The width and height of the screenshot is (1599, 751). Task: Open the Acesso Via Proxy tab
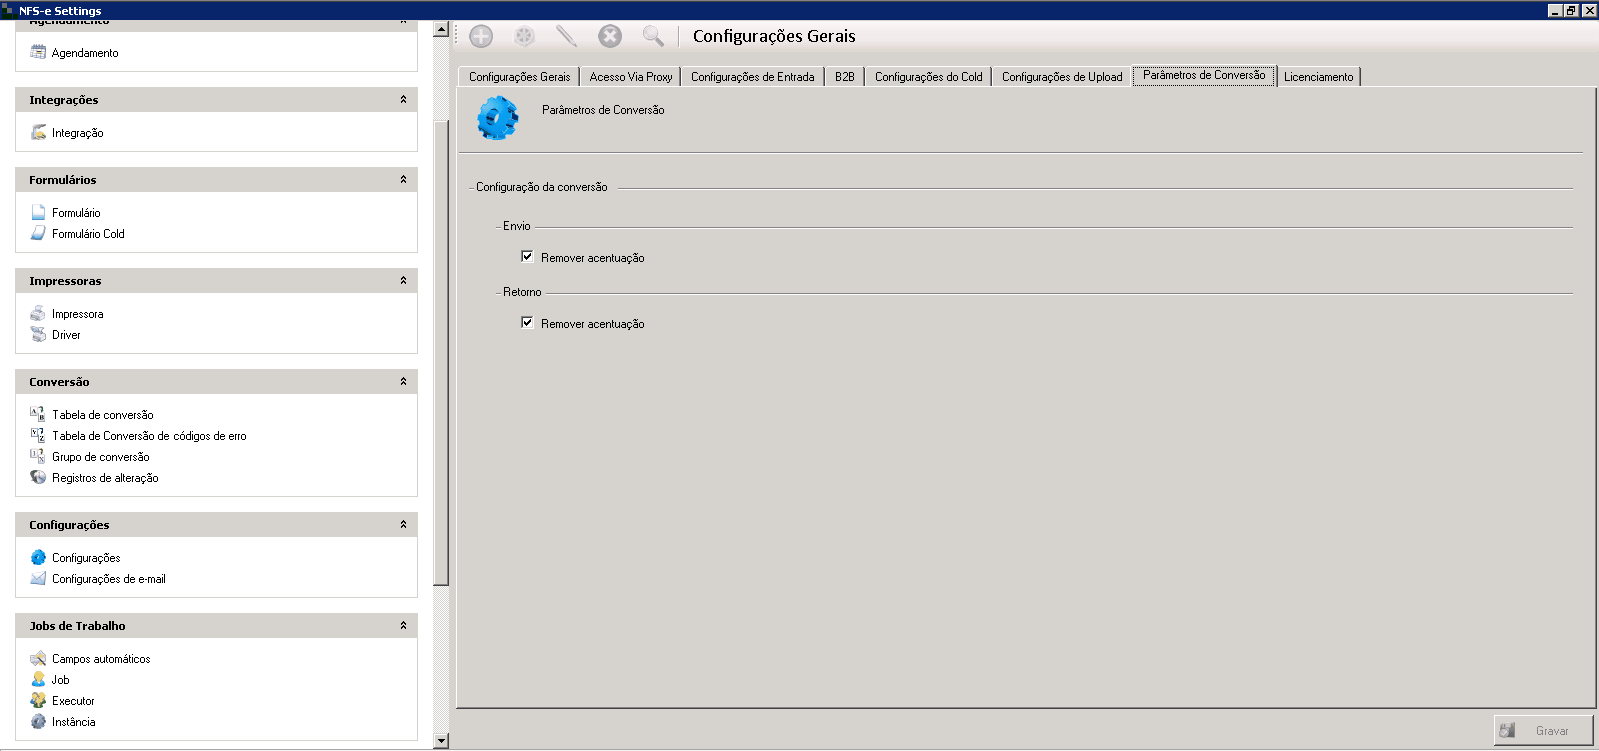coord(630,77)
